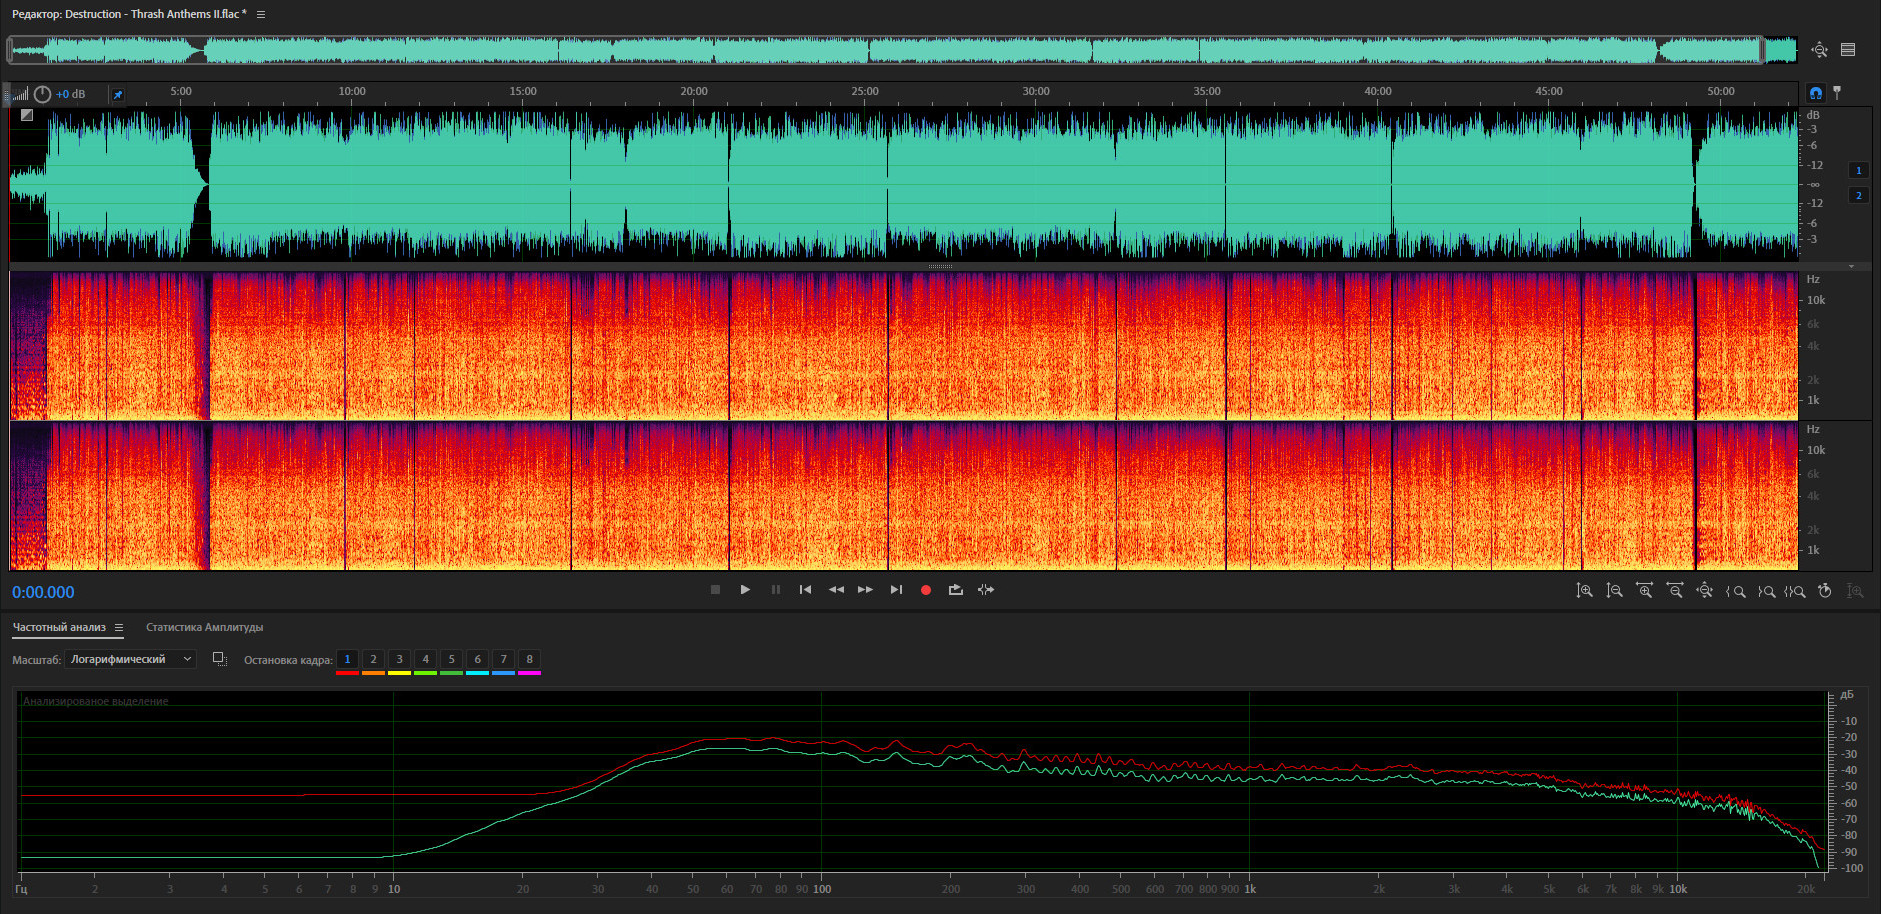
Task: Click hold frame button 2
Action: (373, 659)
